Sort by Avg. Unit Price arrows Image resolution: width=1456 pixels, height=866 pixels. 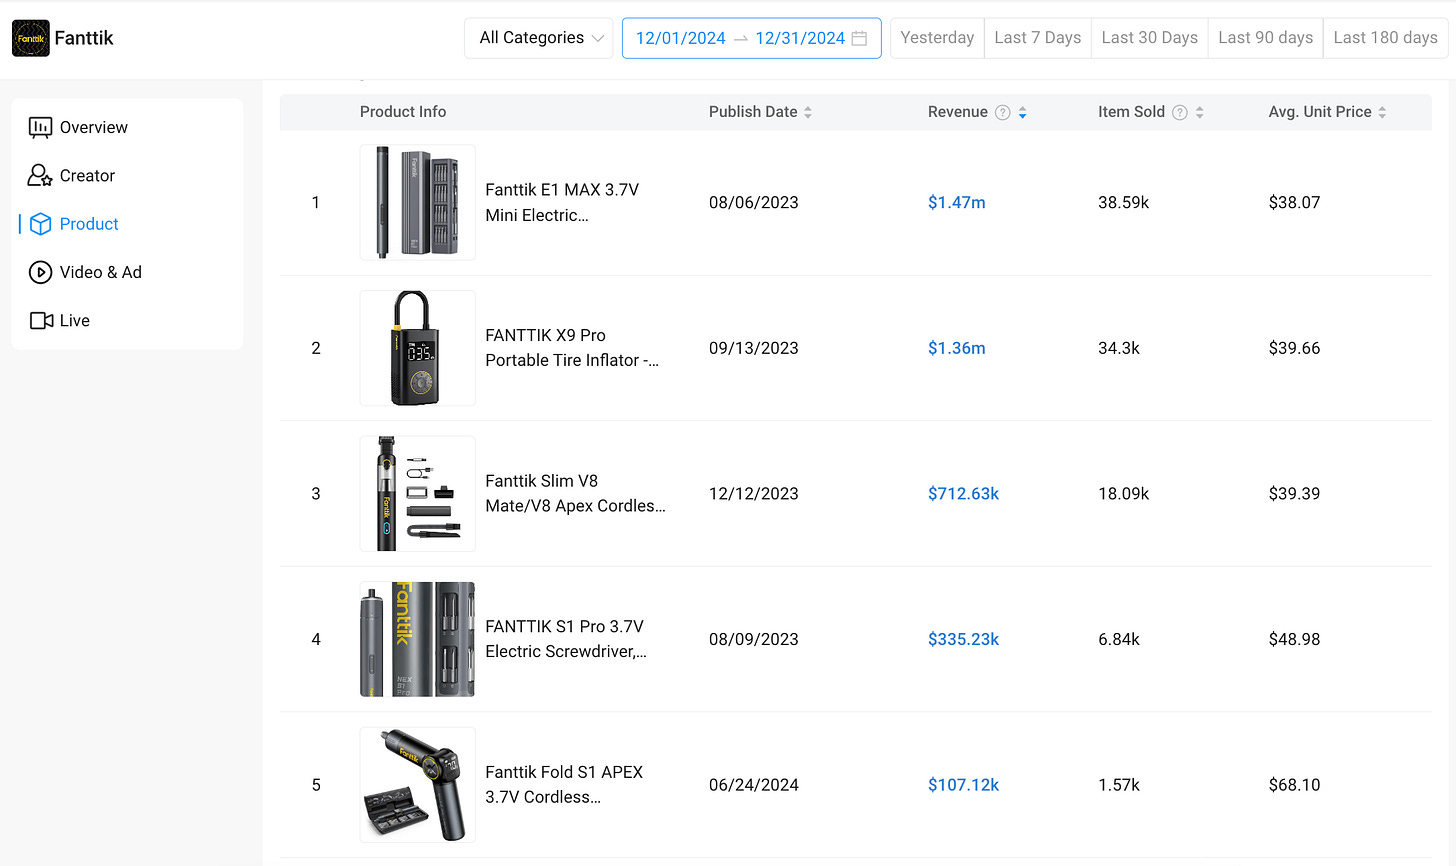[x=1382, y=112]
